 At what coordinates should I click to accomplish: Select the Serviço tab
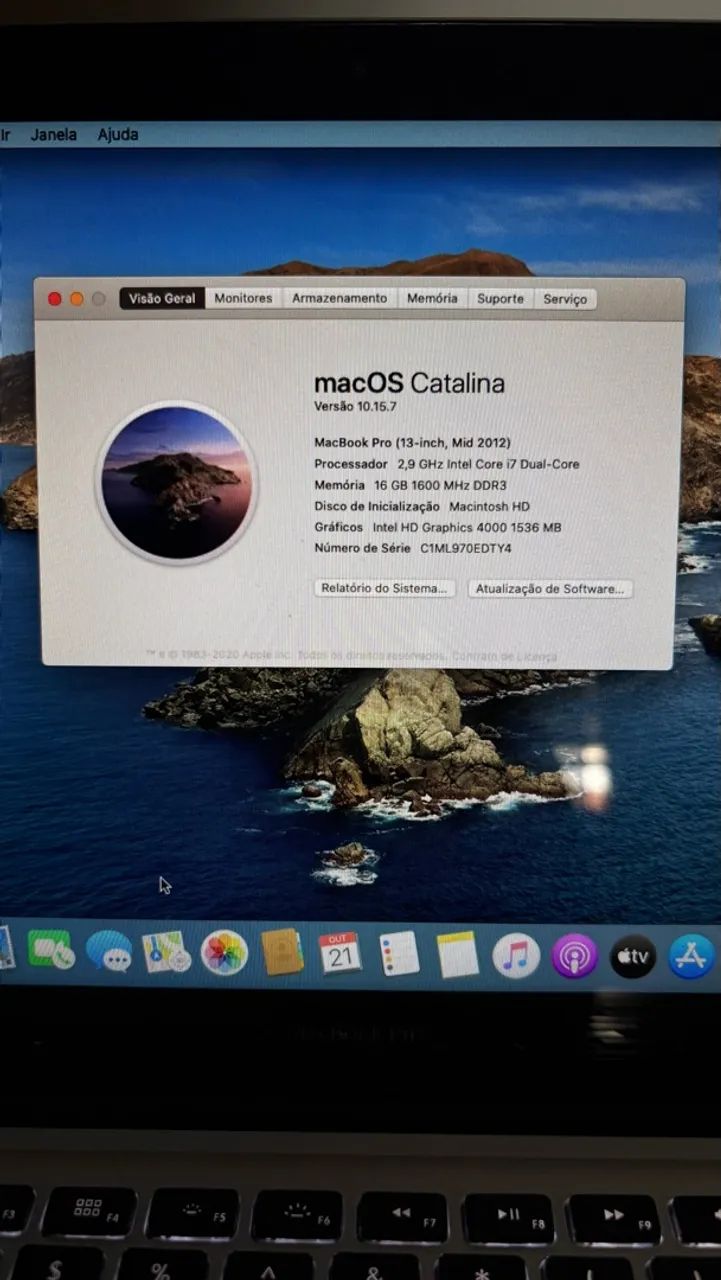pos(565,299)
